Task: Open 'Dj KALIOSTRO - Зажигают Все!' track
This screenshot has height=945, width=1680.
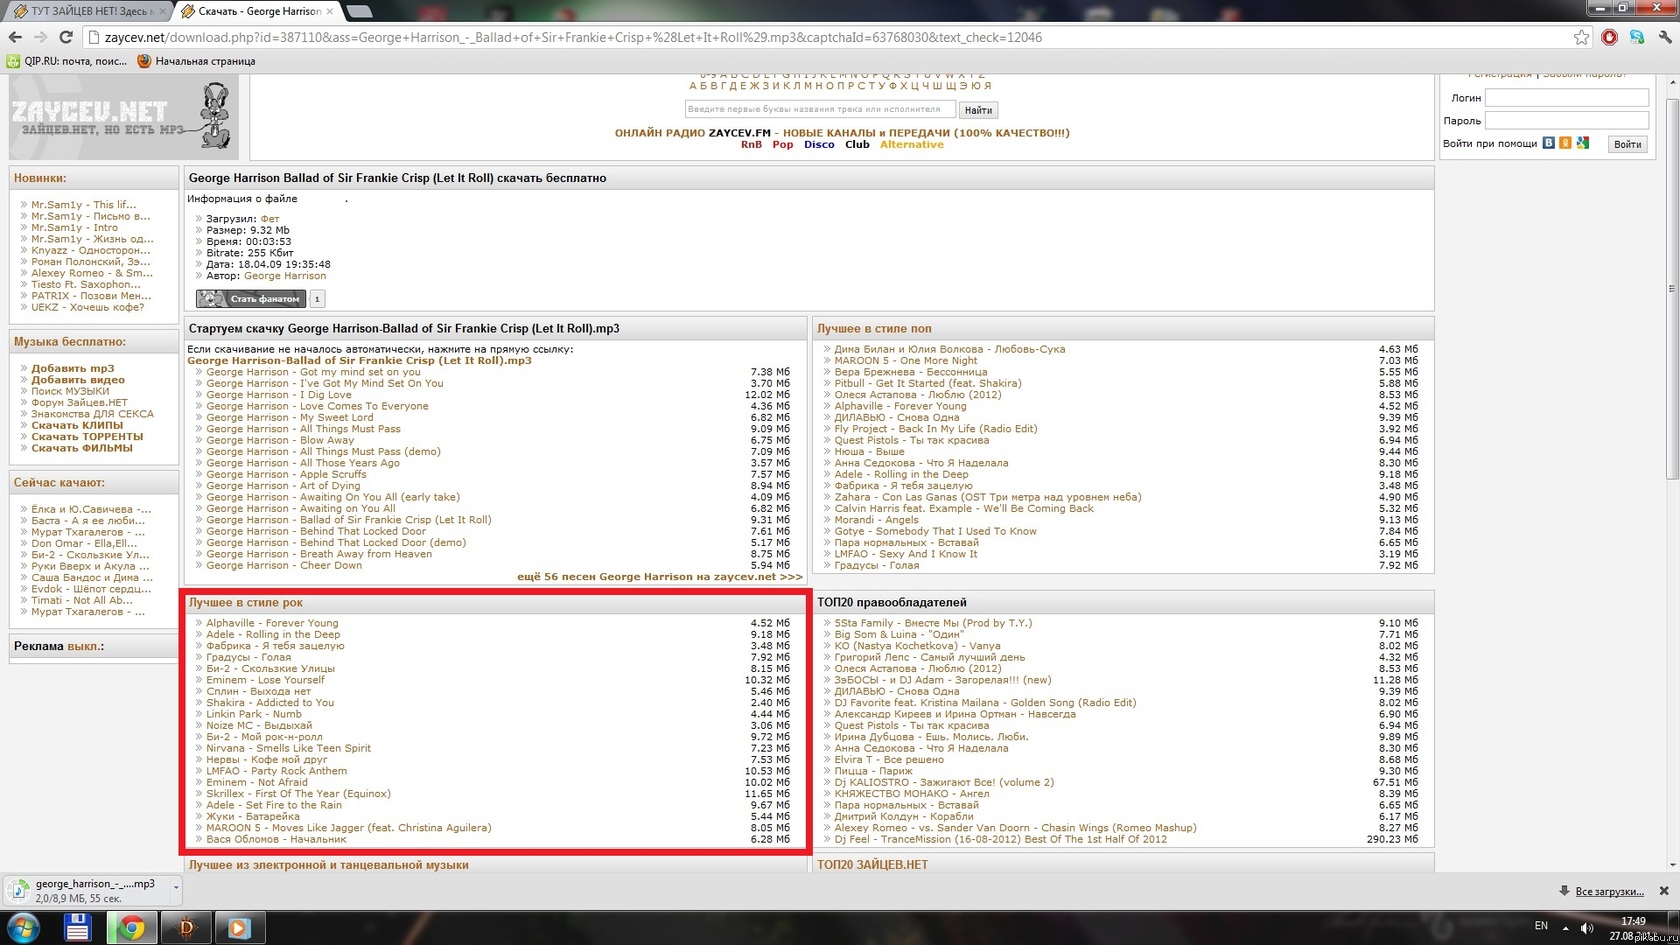Action: point(944,783)
